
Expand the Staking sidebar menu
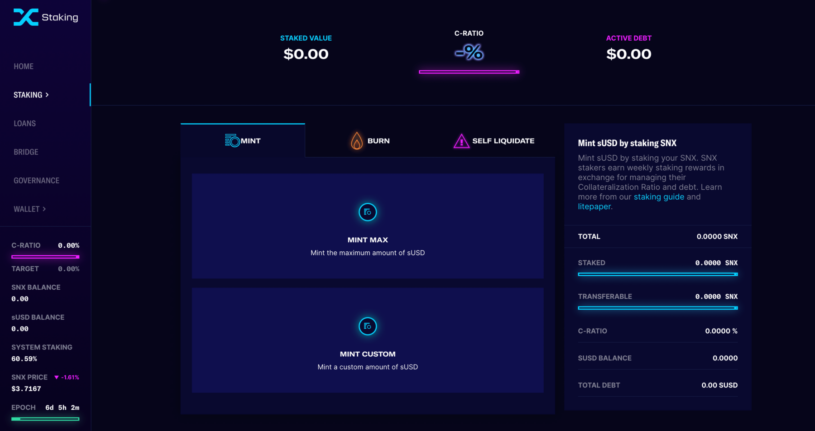pyautogui.click(x=32, y=95)
